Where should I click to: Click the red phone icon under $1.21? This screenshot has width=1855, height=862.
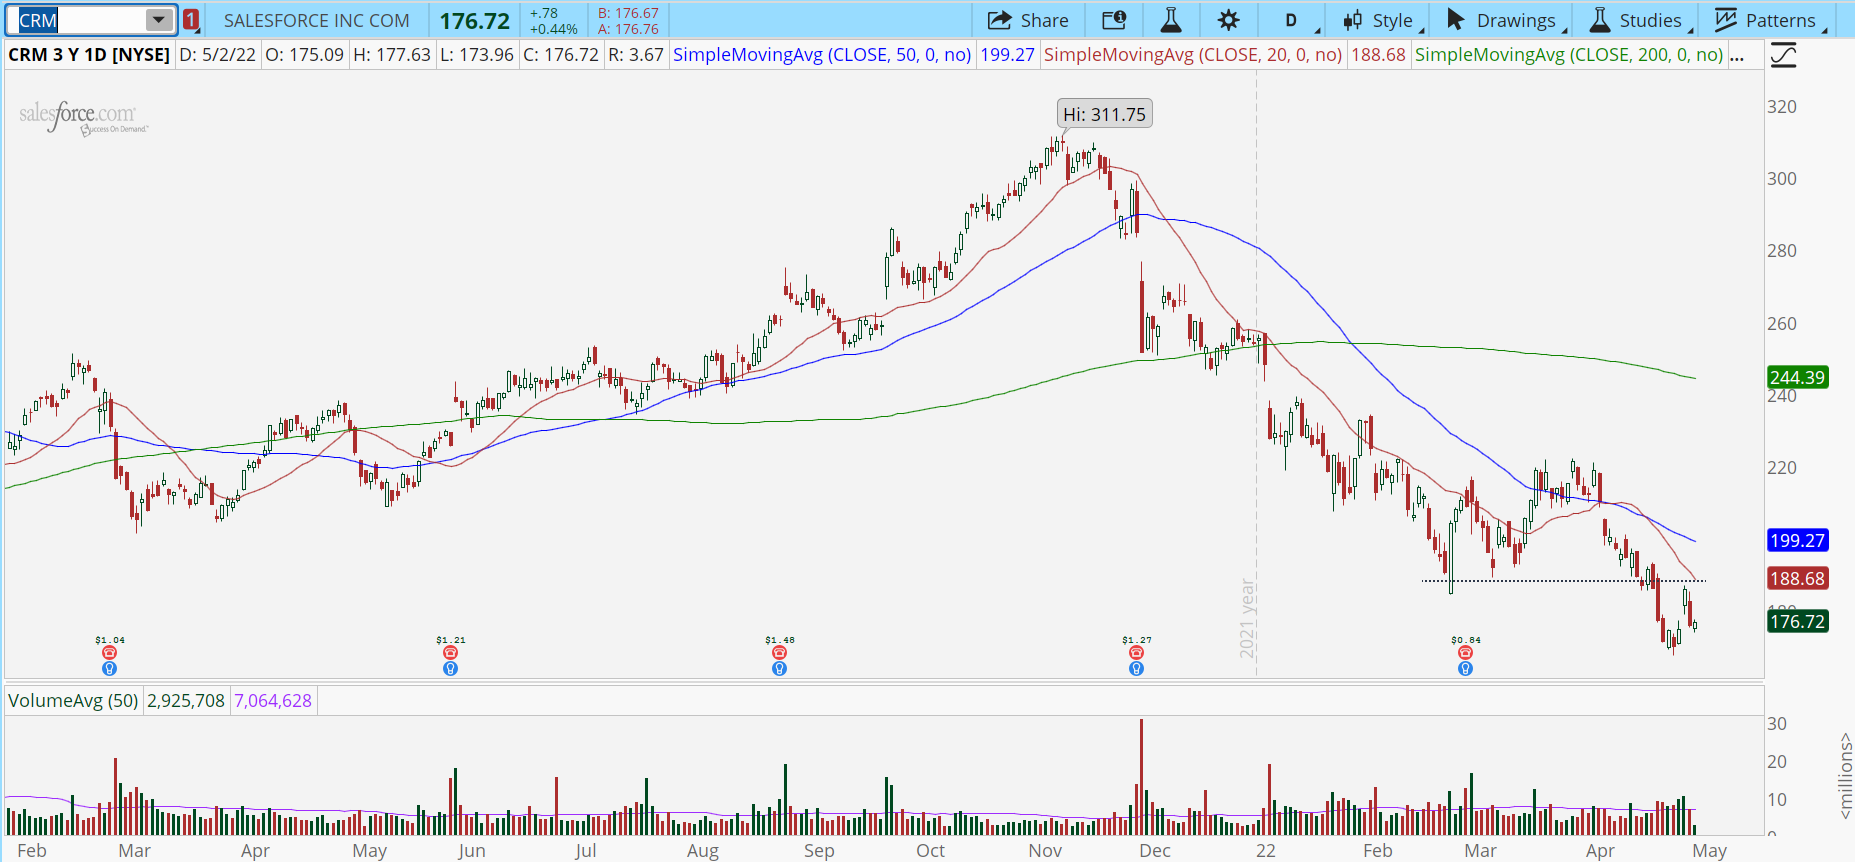coord(451,653)
